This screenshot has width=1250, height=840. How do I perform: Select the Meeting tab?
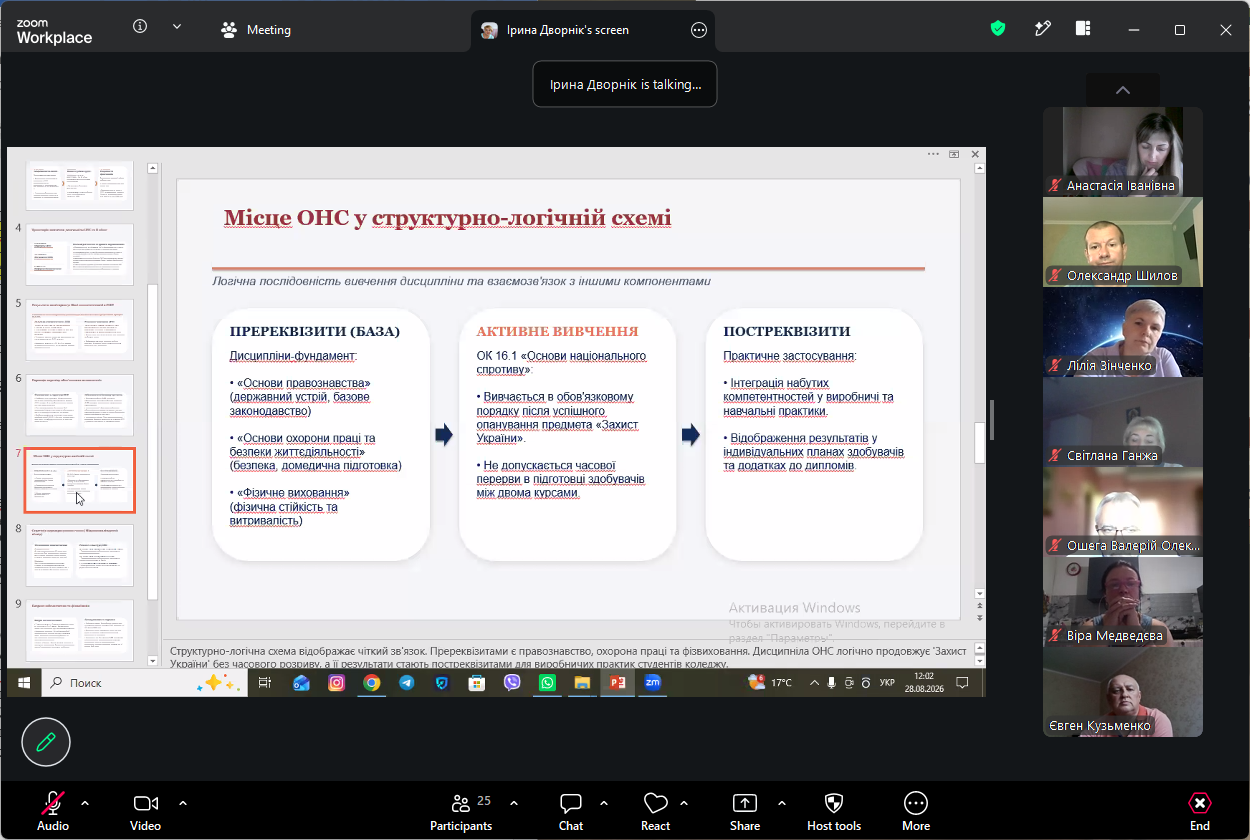click(256, 30)
